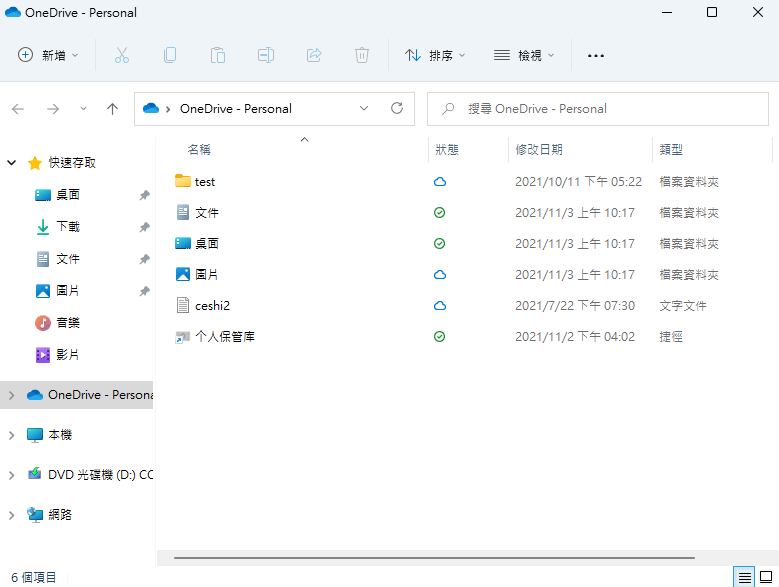
Task: Open the 新增 (New) dropdown
Action: point(48,55)
